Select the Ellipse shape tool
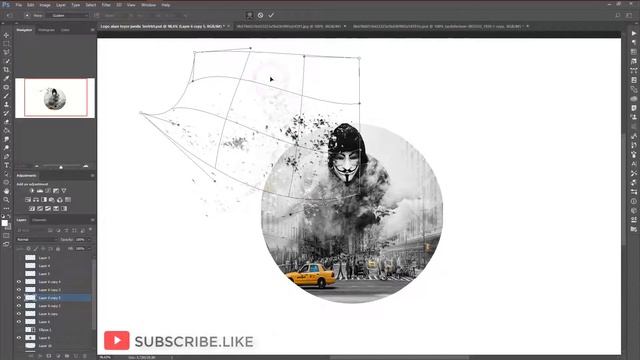Screen dimensions: 640x360 pos(6,182)
